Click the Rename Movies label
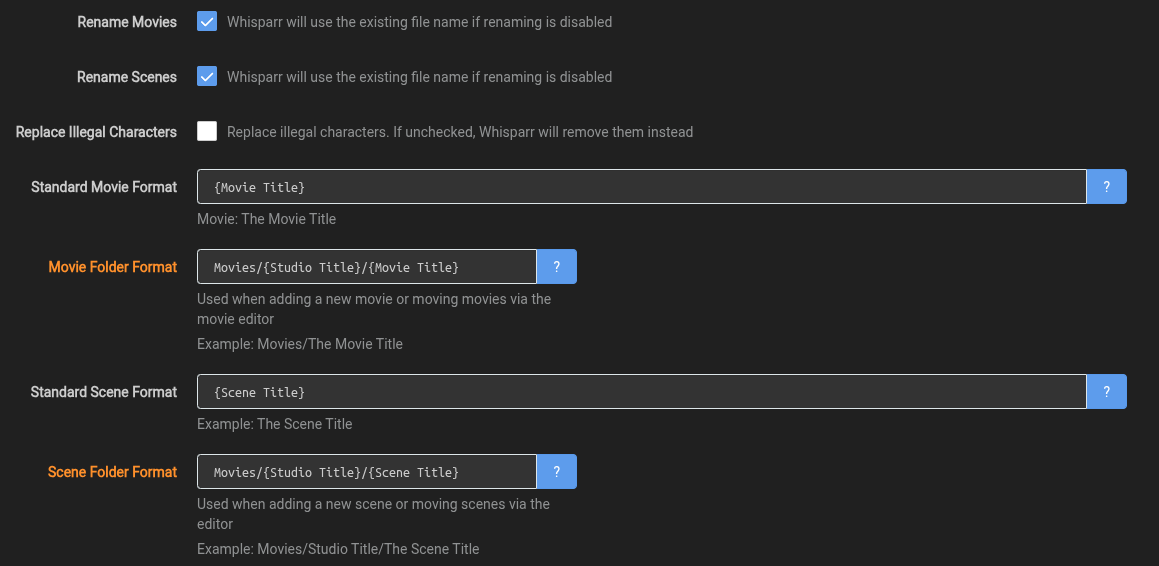Viewport: 1159px width, 566px height. coord(127,22)
